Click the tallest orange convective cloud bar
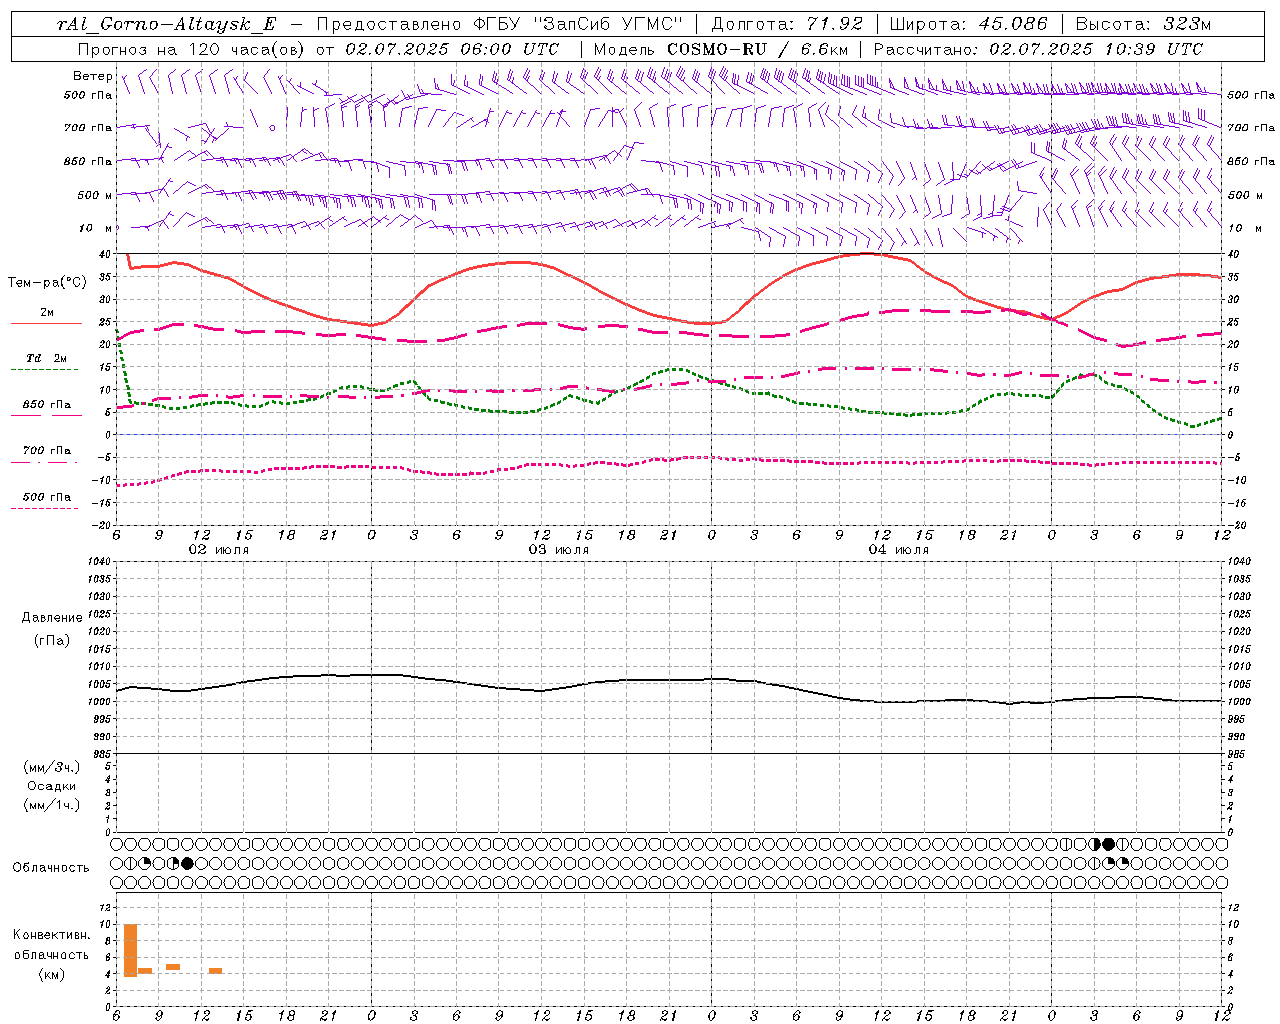 click(130, 950)
